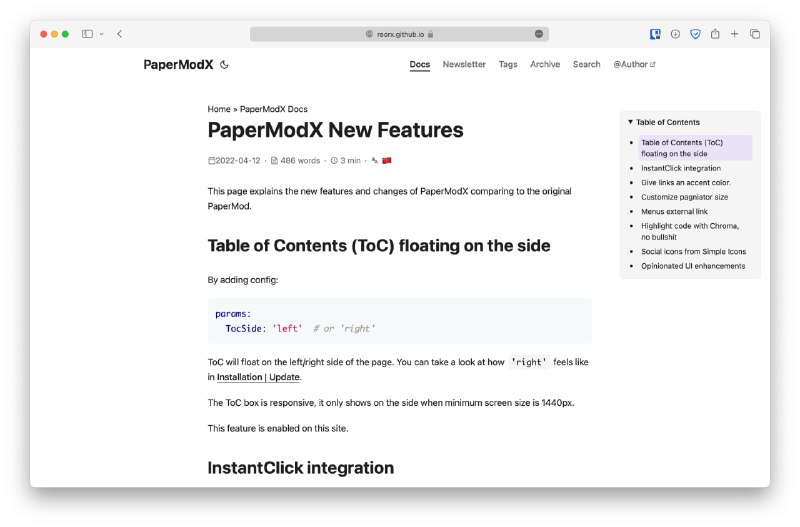Open the Share menu icon
The height and width of the screenshot is (527, 800).
pyautogui.click(x=715, y=34)
